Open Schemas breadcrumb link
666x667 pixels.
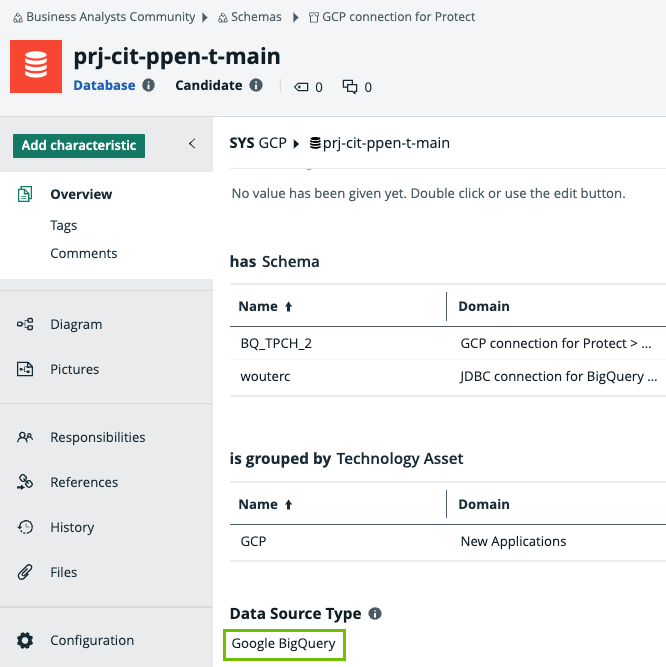click(256, 17)
